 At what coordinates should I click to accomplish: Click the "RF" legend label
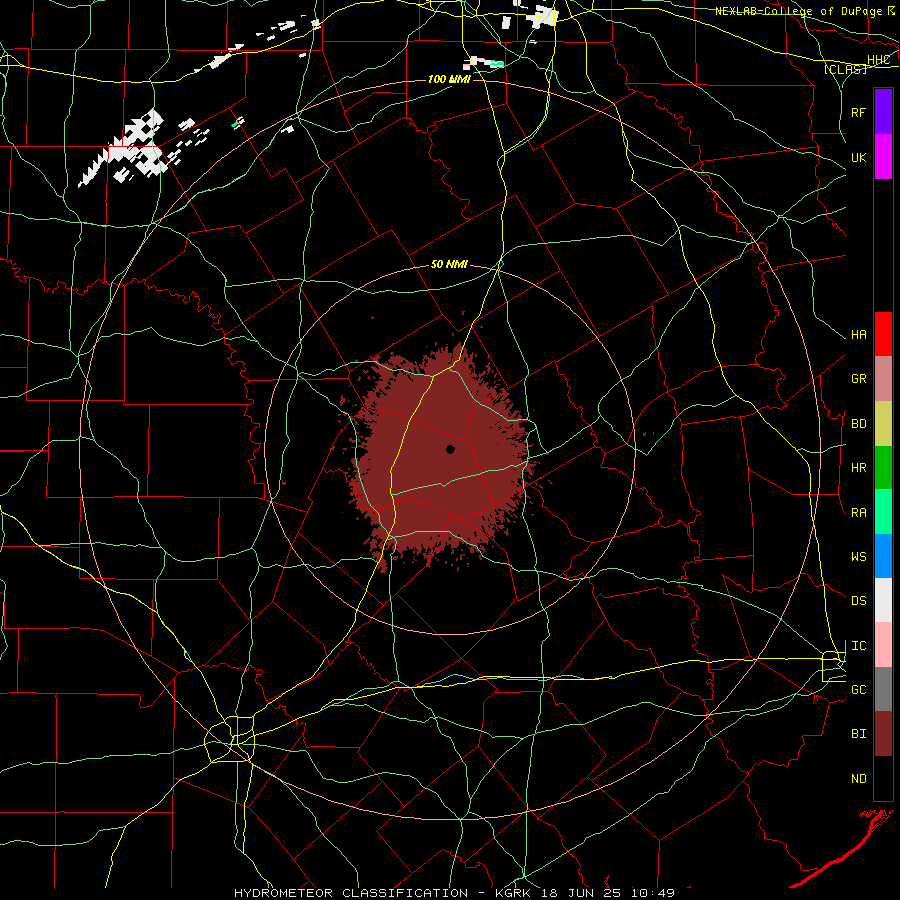pos(859,112)
